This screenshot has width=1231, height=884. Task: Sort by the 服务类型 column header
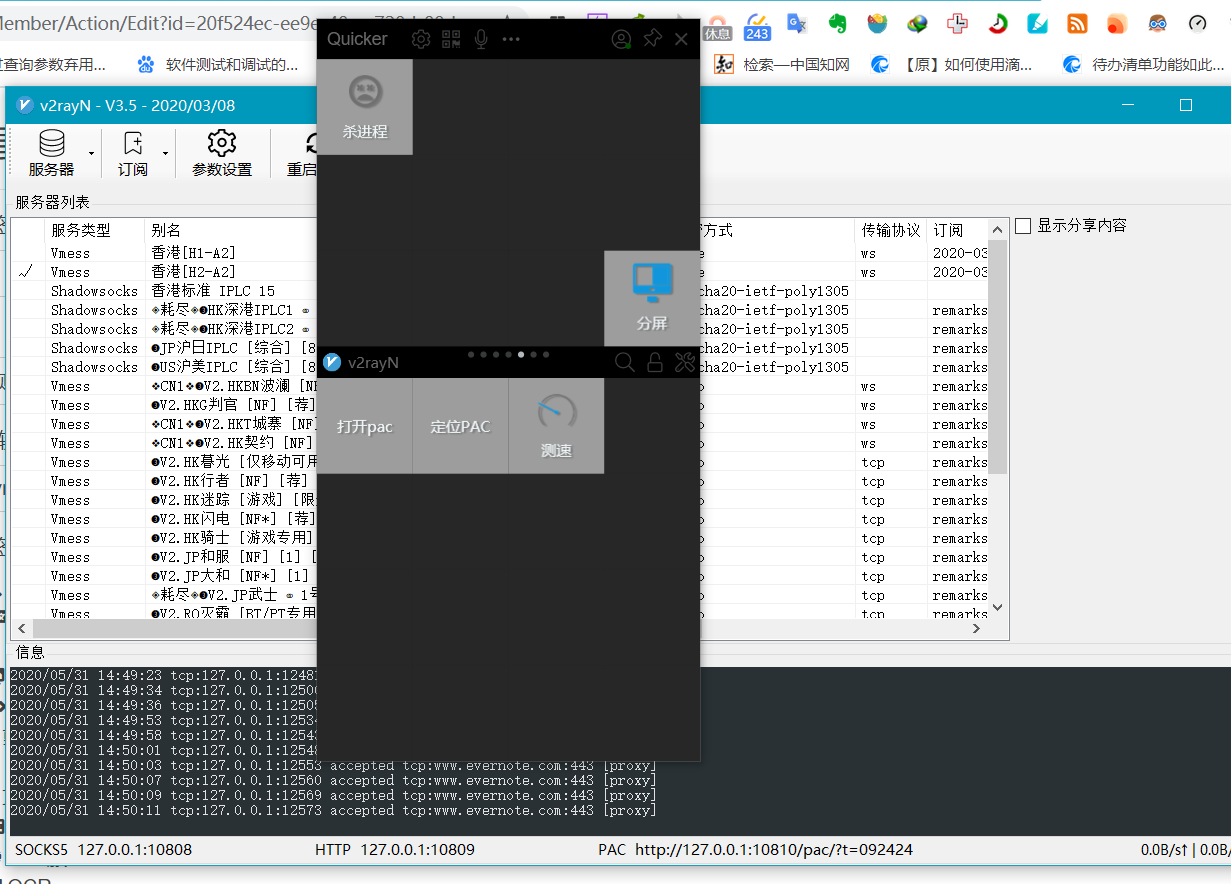(x=95, y=230)
